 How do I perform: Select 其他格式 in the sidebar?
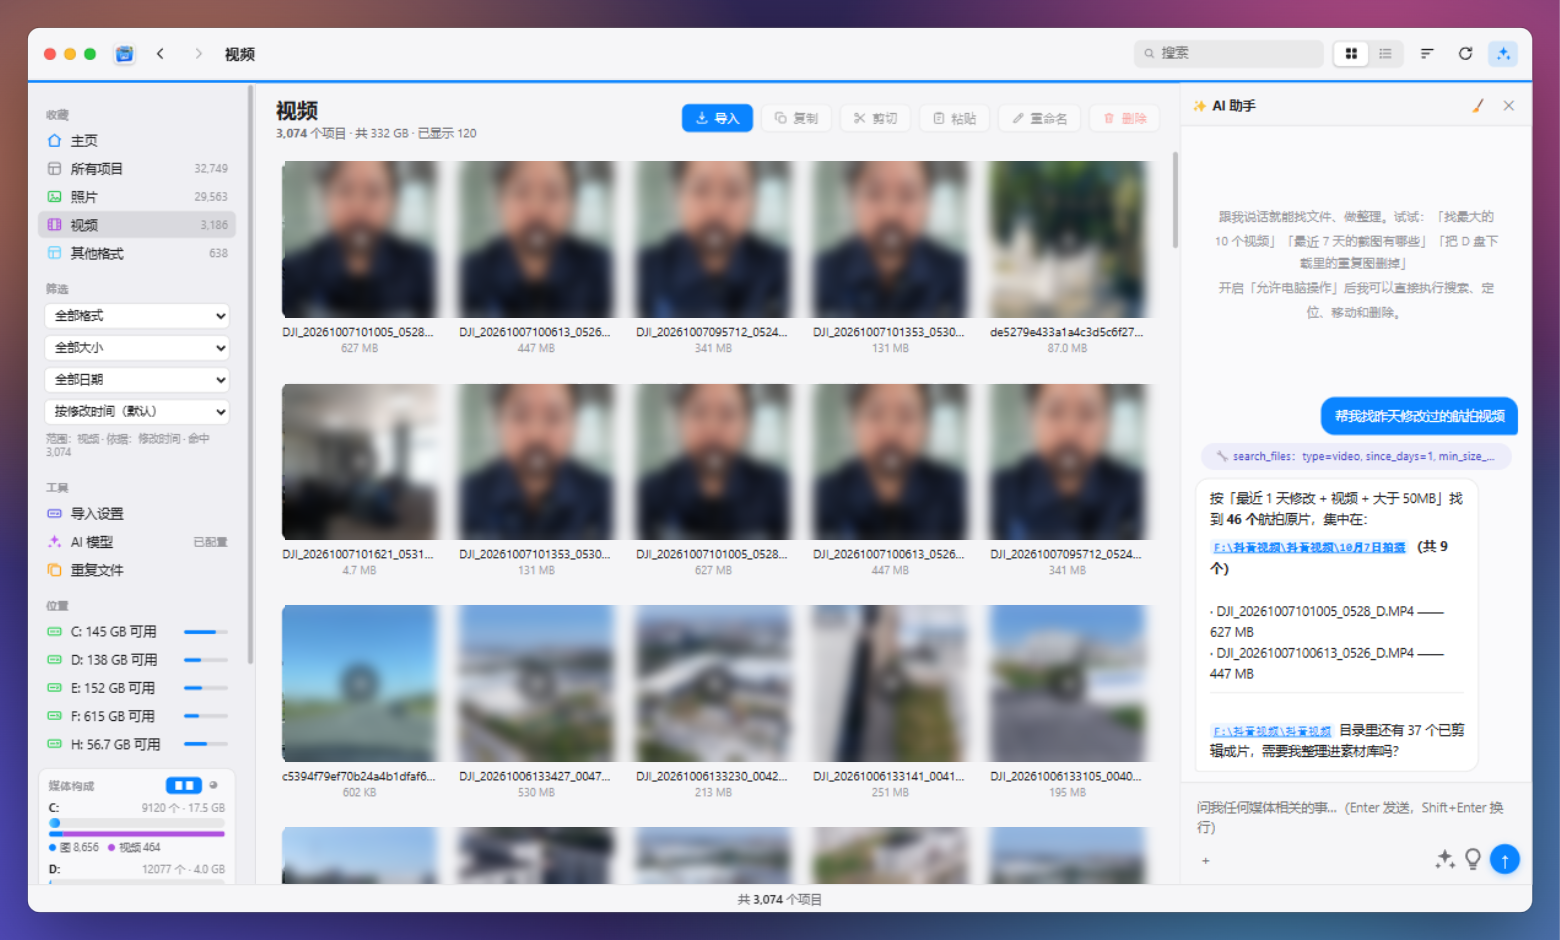(x=137, y=253)
